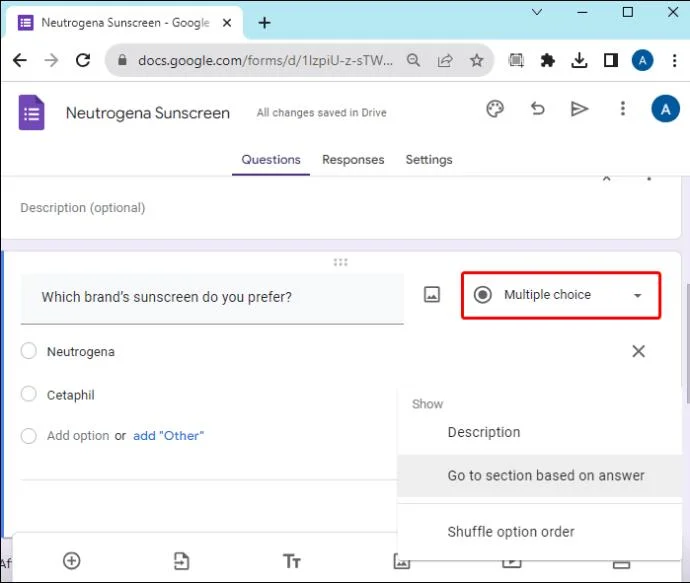Viewport: 690px width, 583px height.
Task: Add a new question with the plus icon
Action: click(71, 561)
